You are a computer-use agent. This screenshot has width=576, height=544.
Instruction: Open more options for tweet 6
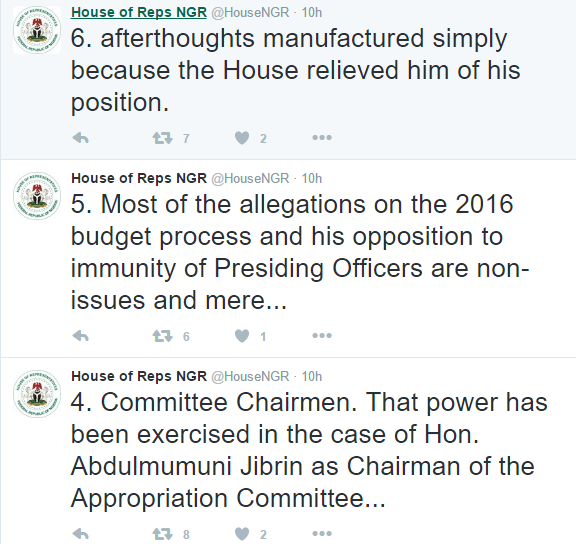tap(322, 138)
